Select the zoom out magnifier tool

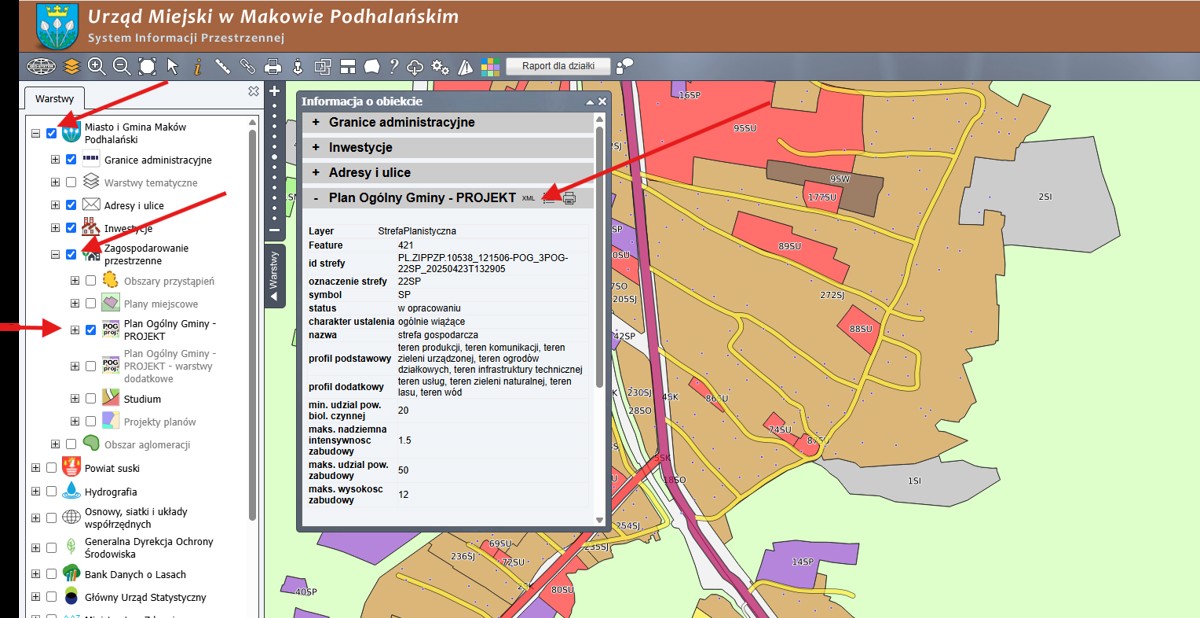(x=122, y=67)
